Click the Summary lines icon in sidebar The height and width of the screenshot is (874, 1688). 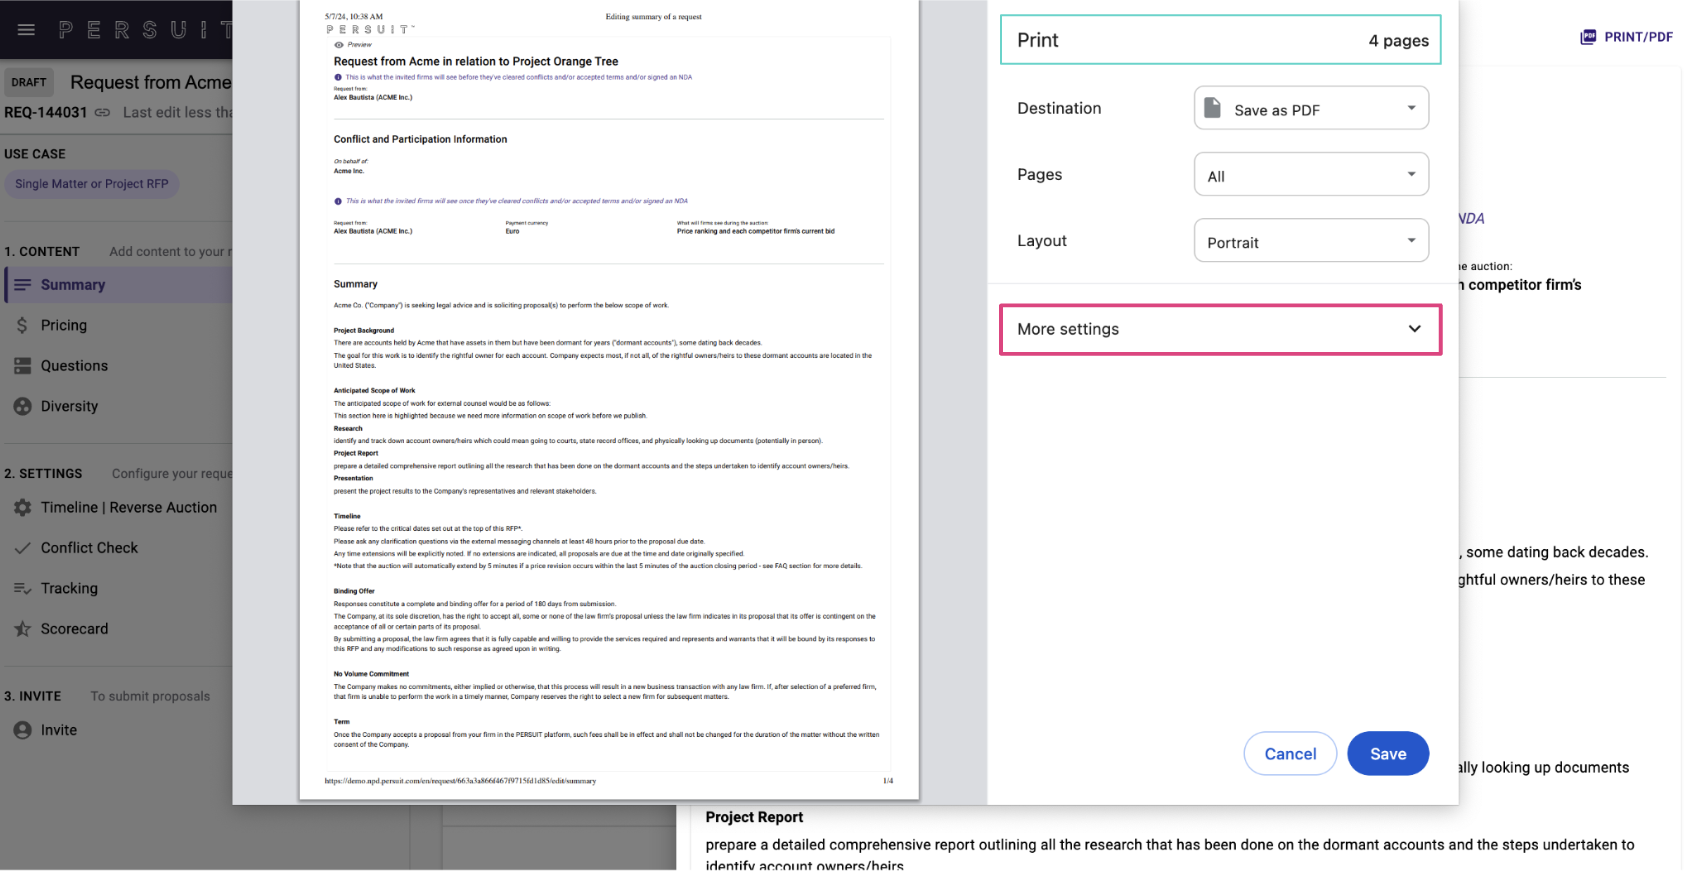point(23,285)
